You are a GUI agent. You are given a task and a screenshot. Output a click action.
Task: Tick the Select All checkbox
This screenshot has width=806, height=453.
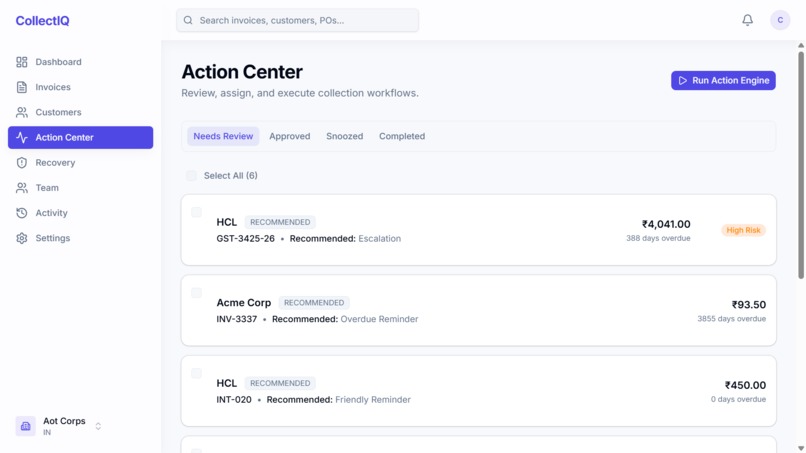pos(191,176)
